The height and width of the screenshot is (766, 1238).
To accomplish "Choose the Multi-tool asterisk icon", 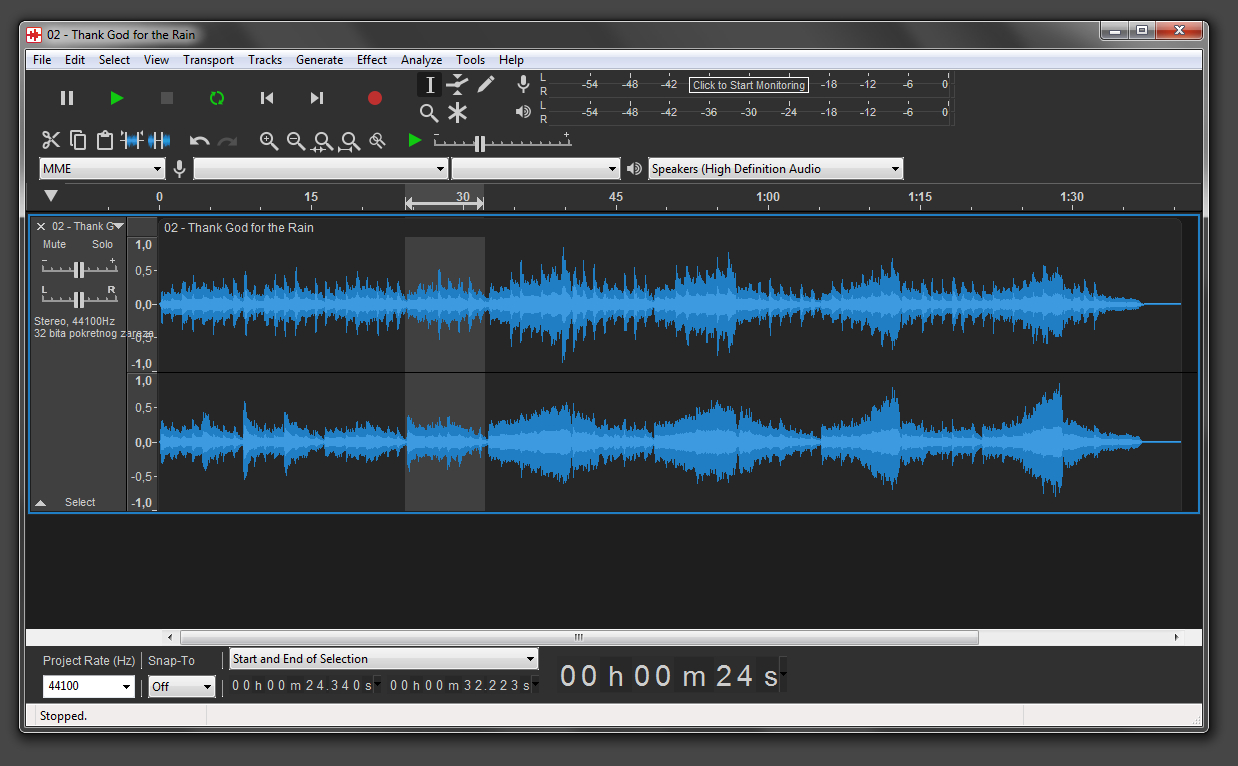I will tap(457, 113).
